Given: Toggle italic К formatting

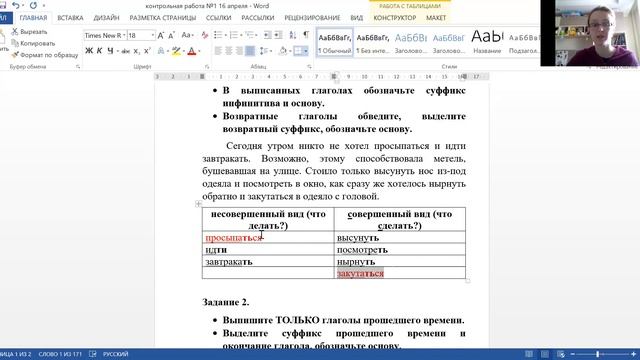Looking at the screenshot, I should tap(99, 51).
